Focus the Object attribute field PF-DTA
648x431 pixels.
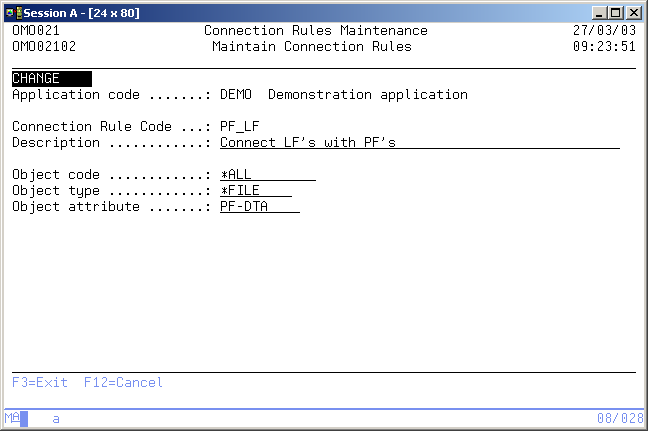(259, 207)
